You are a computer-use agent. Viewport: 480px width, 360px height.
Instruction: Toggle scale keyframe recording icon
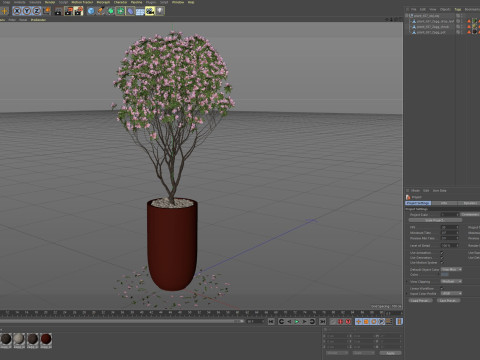point(366,322)
